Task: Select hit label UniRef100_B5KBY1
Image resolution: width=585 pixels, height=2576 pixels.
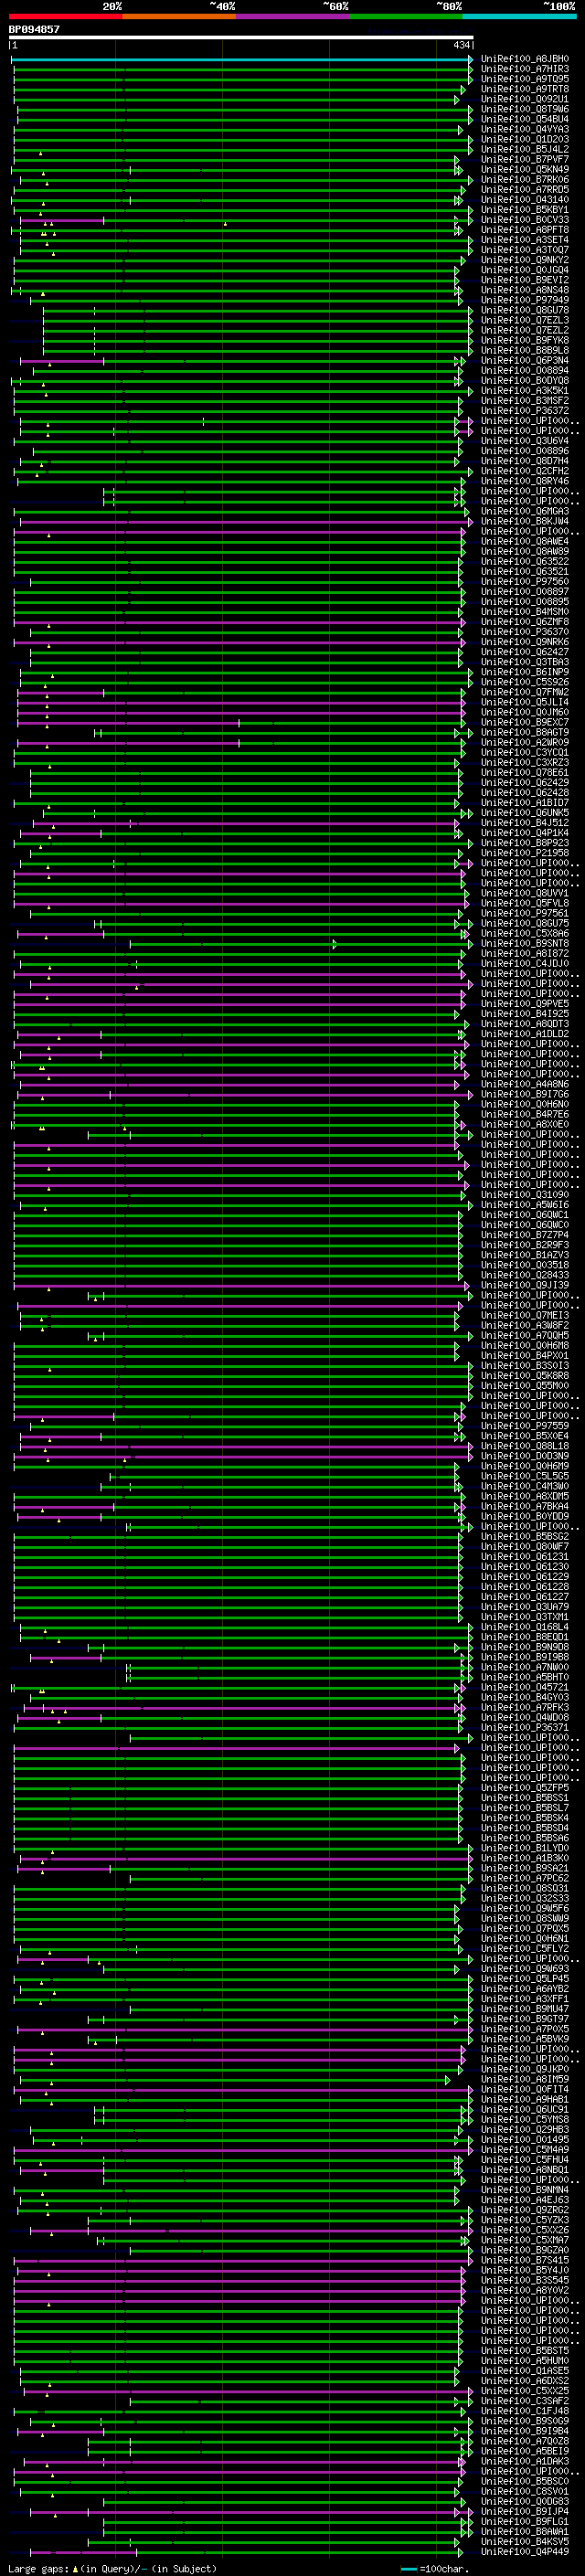Action: pyautogui.click(x=525, y=210)
